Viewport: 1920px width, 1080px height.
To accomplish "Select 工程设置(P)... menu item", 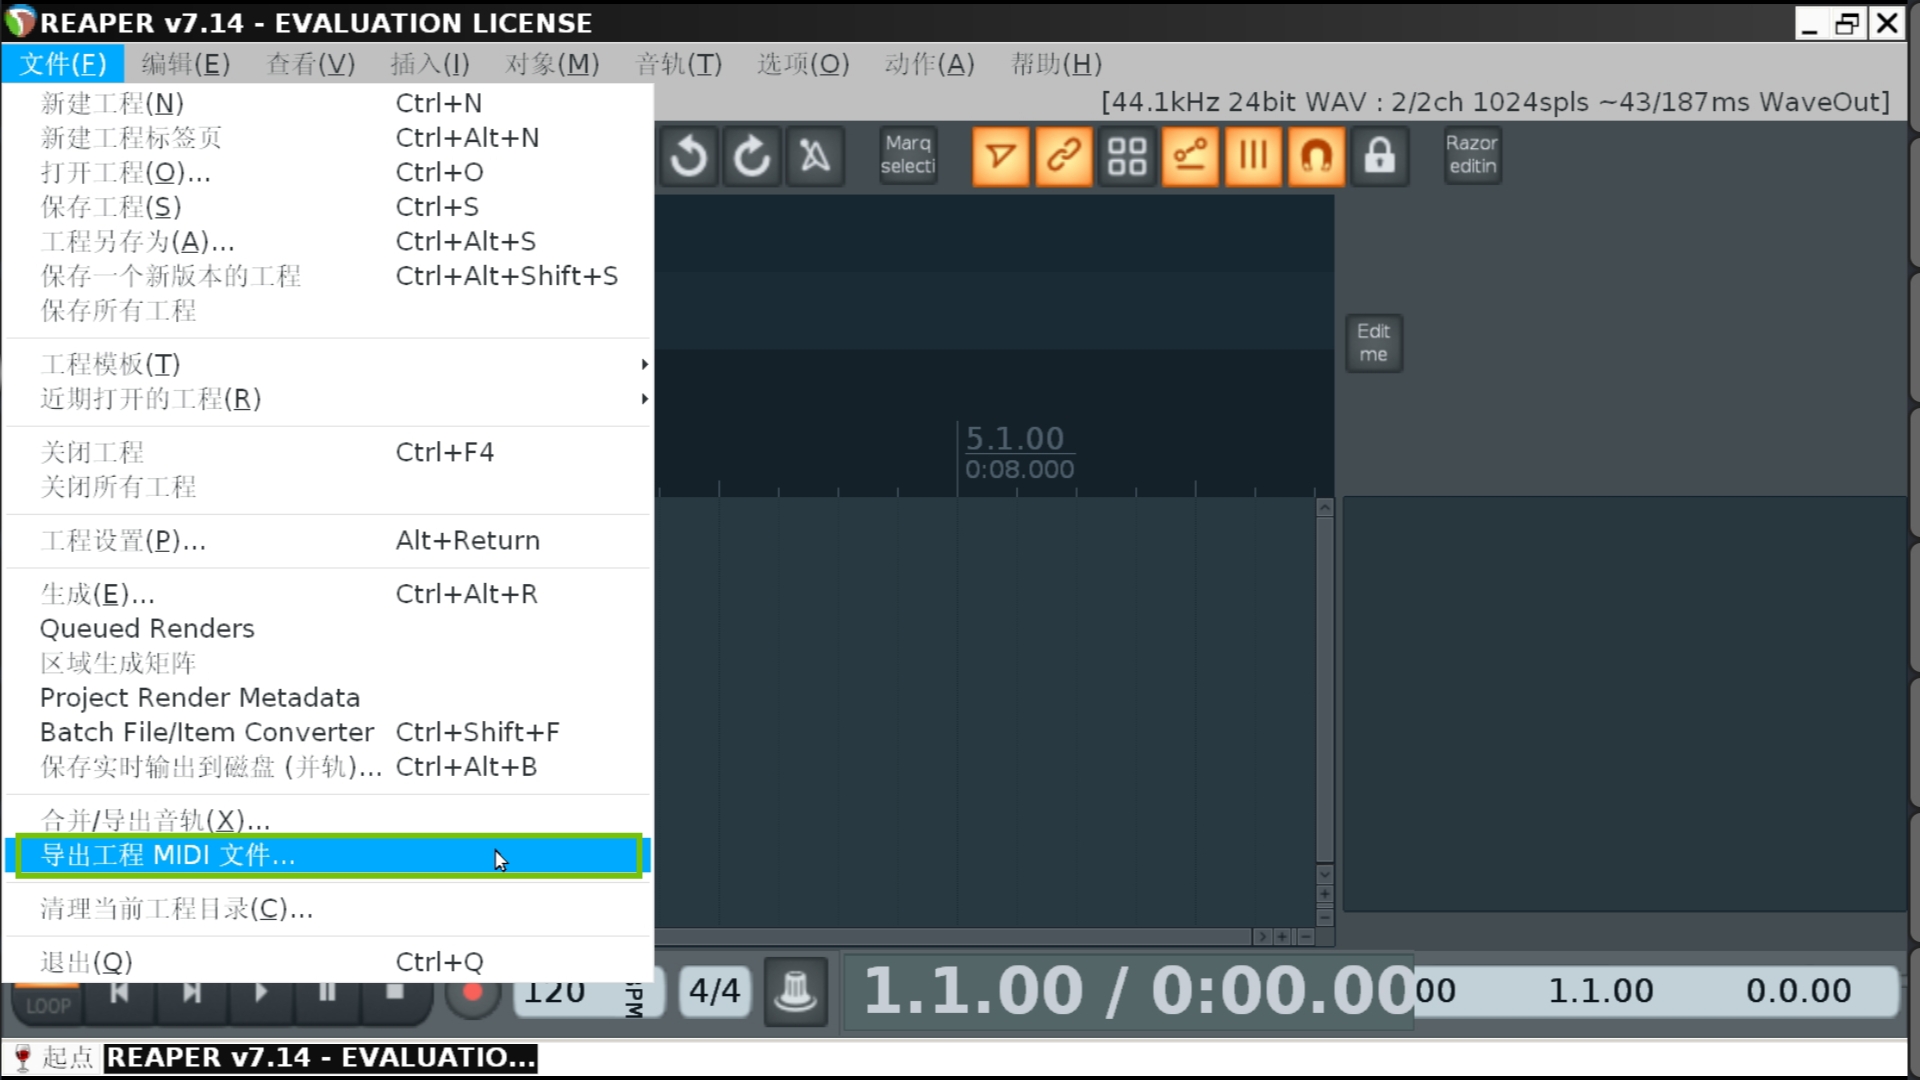I will click(328, 540).
